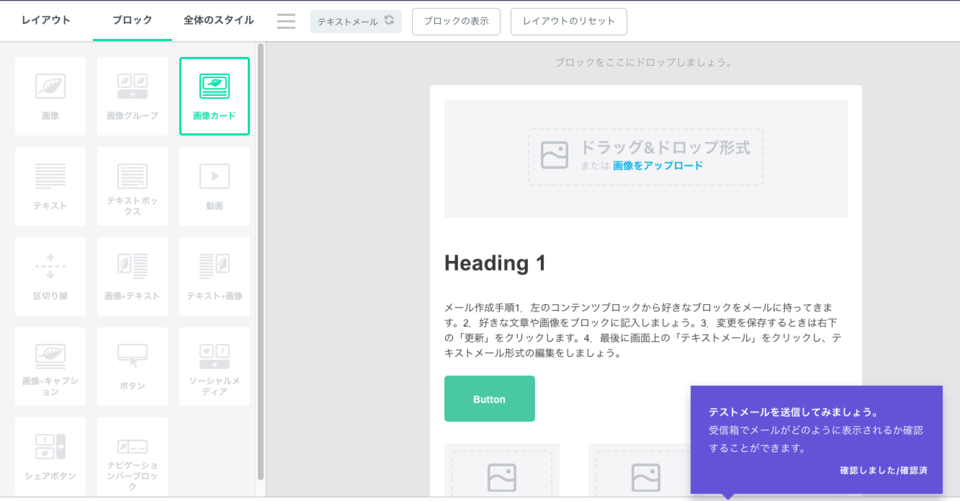Select the ソーシャルメディア block
The image size is (960, 501).
214,366
